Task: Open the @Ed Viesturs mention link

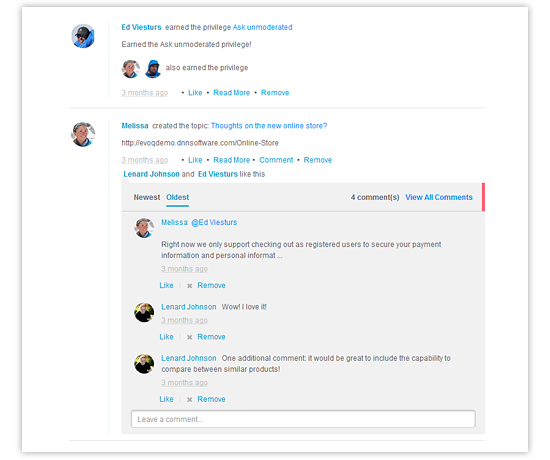Action: (x=214, y=222)
